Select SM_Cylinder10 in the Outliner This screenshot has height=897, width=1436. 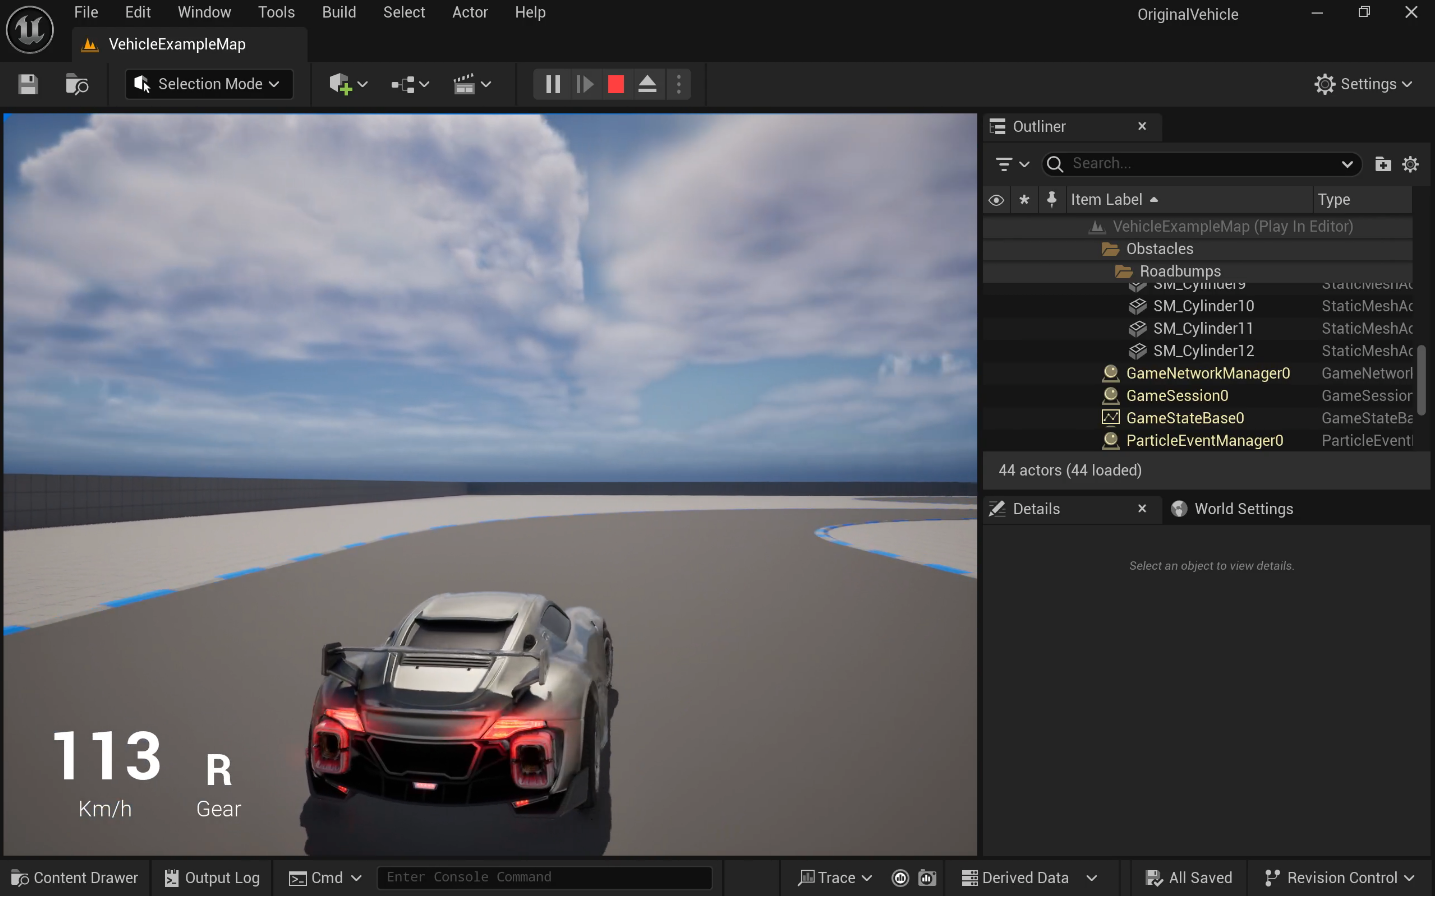pyautogui.click(x=1198, y=306)
